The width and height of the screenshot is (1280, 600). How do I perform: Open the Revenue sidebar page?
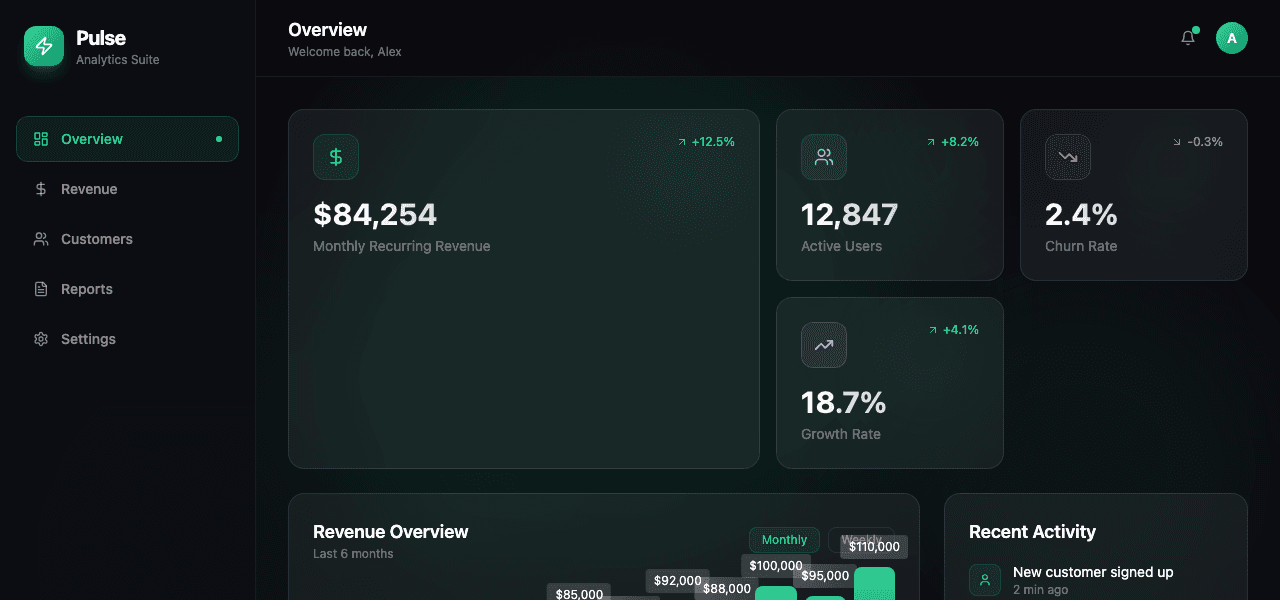point(127,189)
